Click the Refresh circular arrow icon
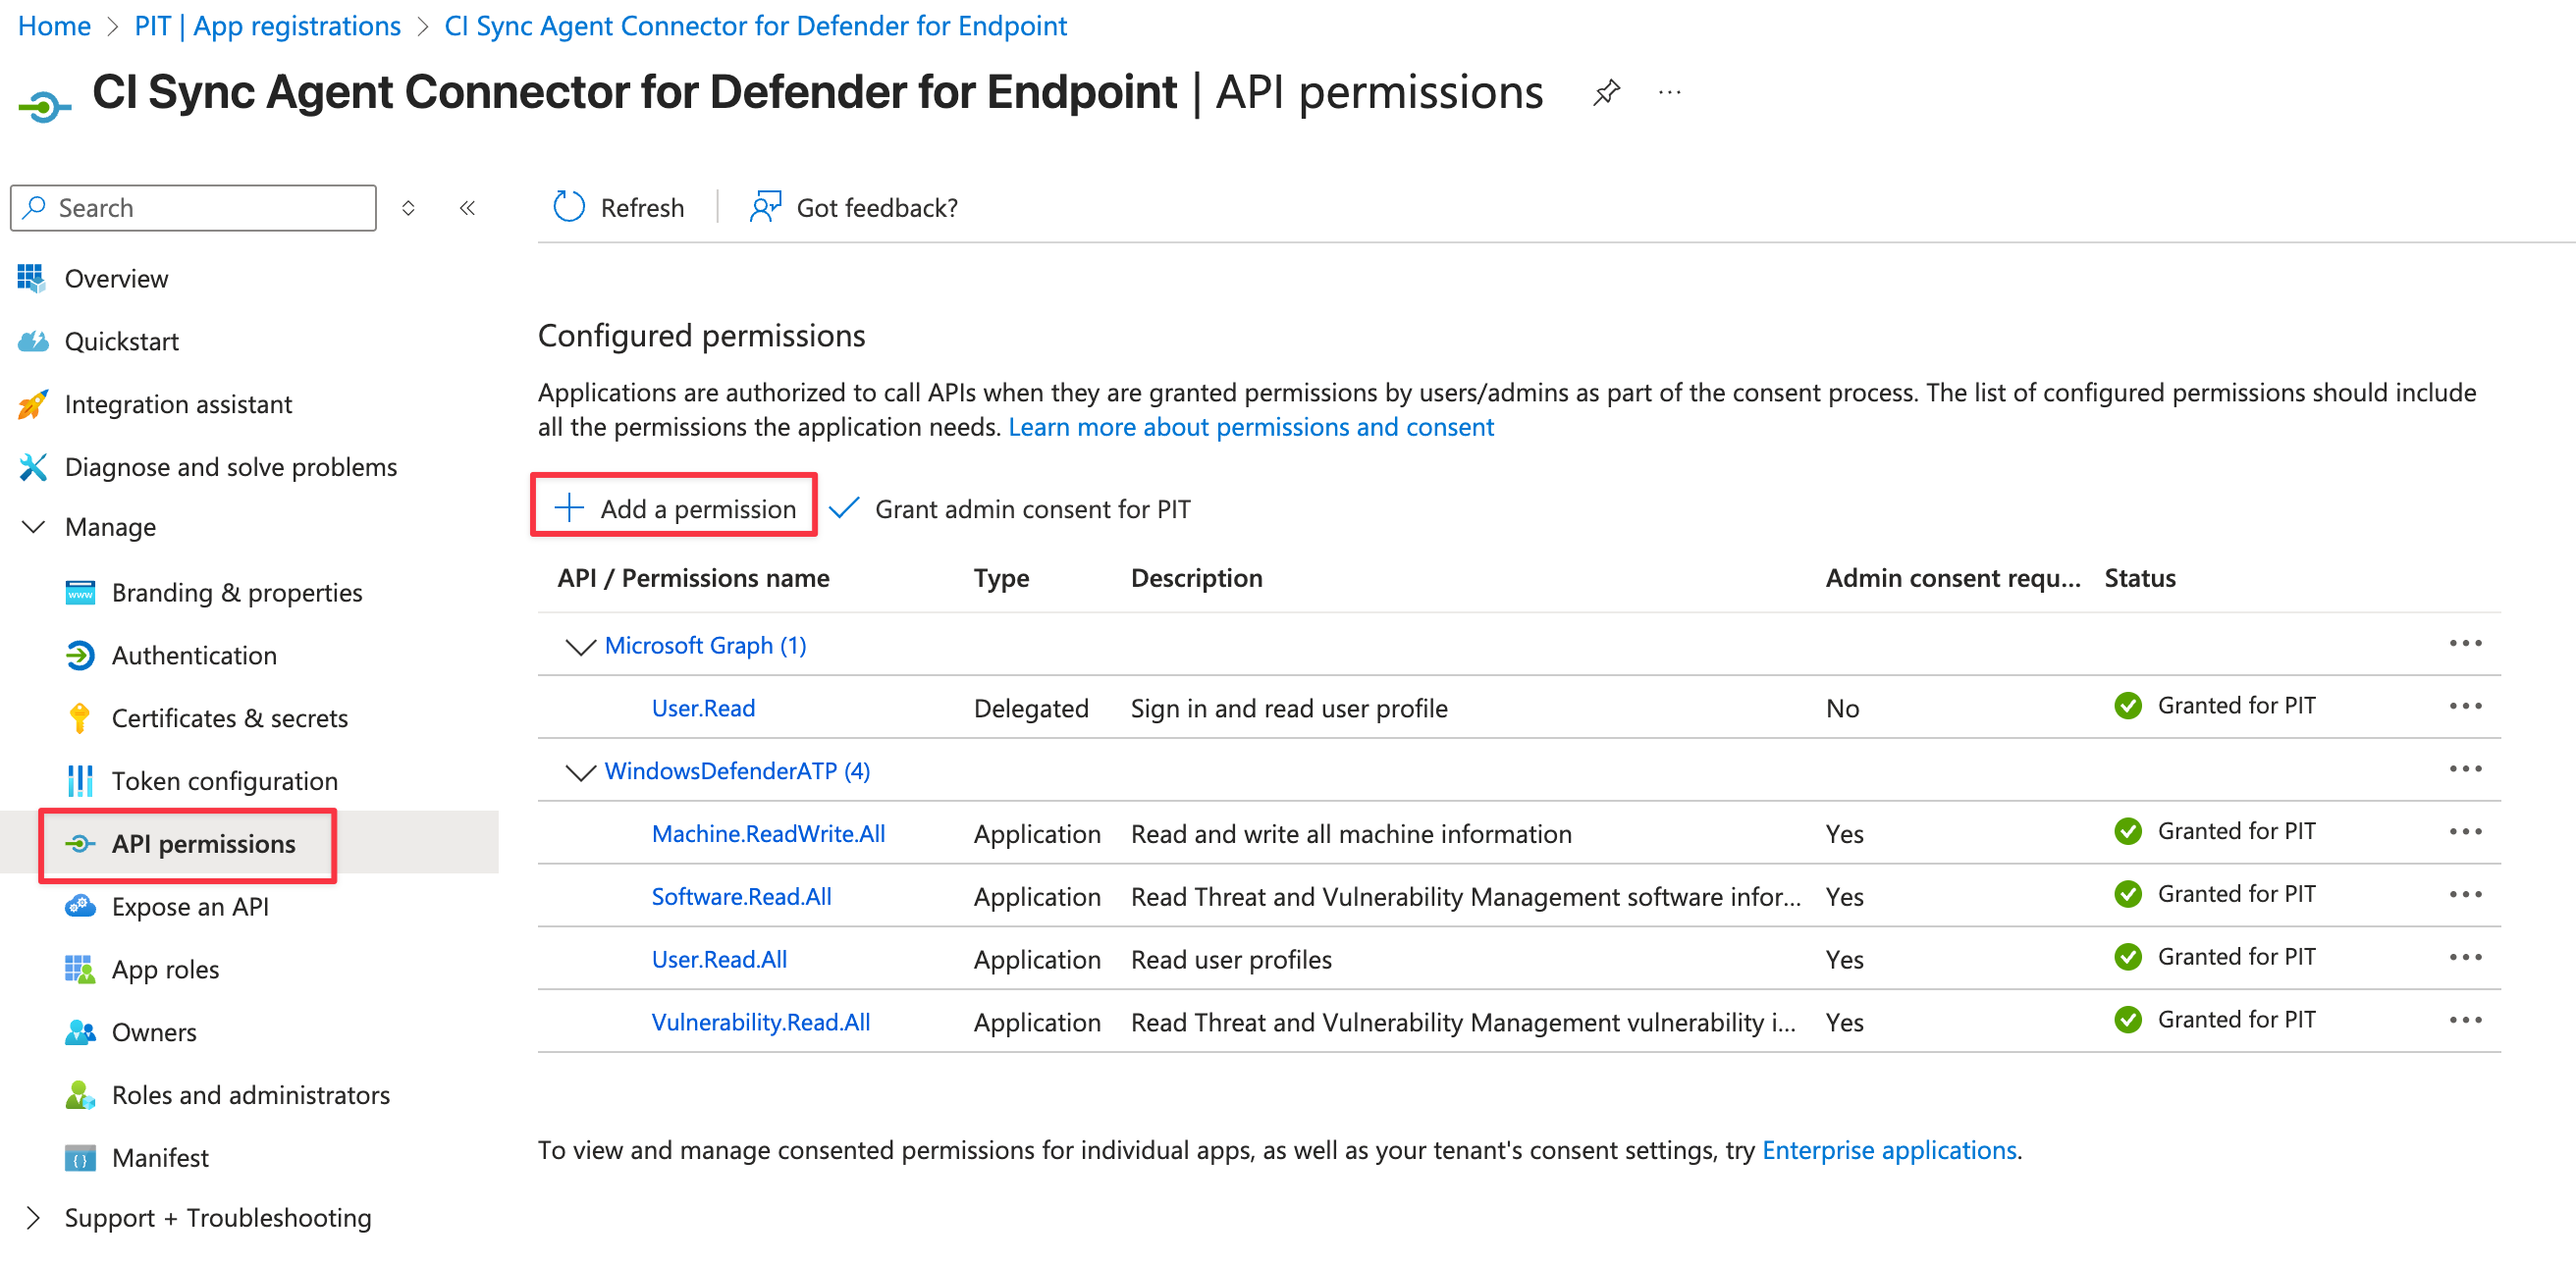This screenshot has height=1264, width=2576. point(569,207)
